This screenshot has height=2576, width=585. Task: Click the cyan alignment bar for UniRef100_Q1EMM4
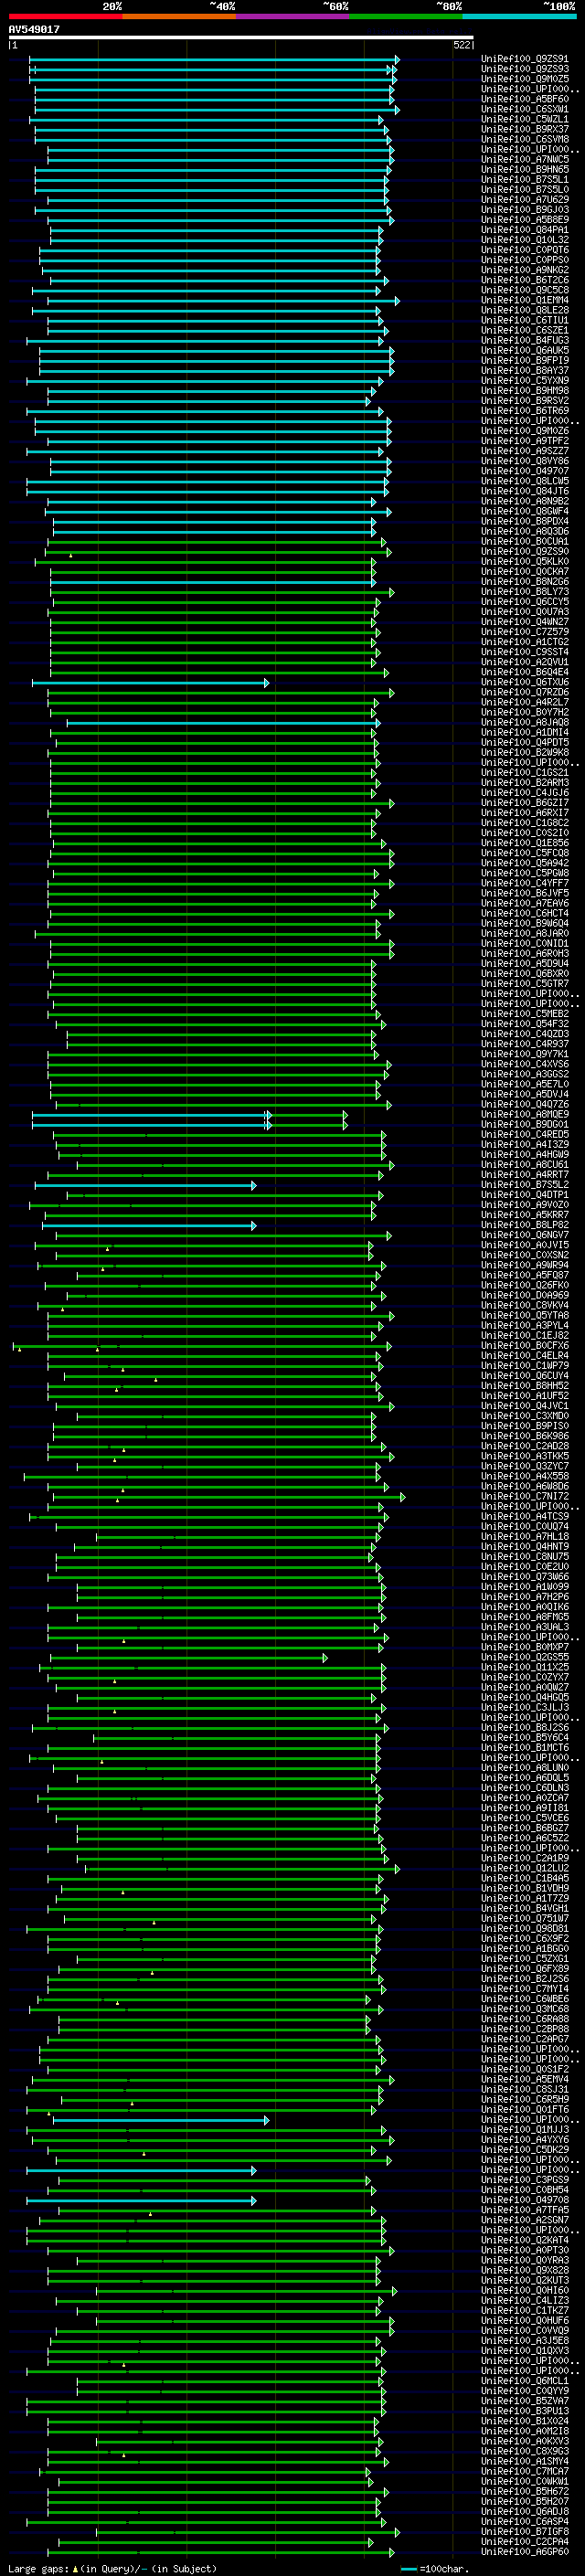(223, 301)
